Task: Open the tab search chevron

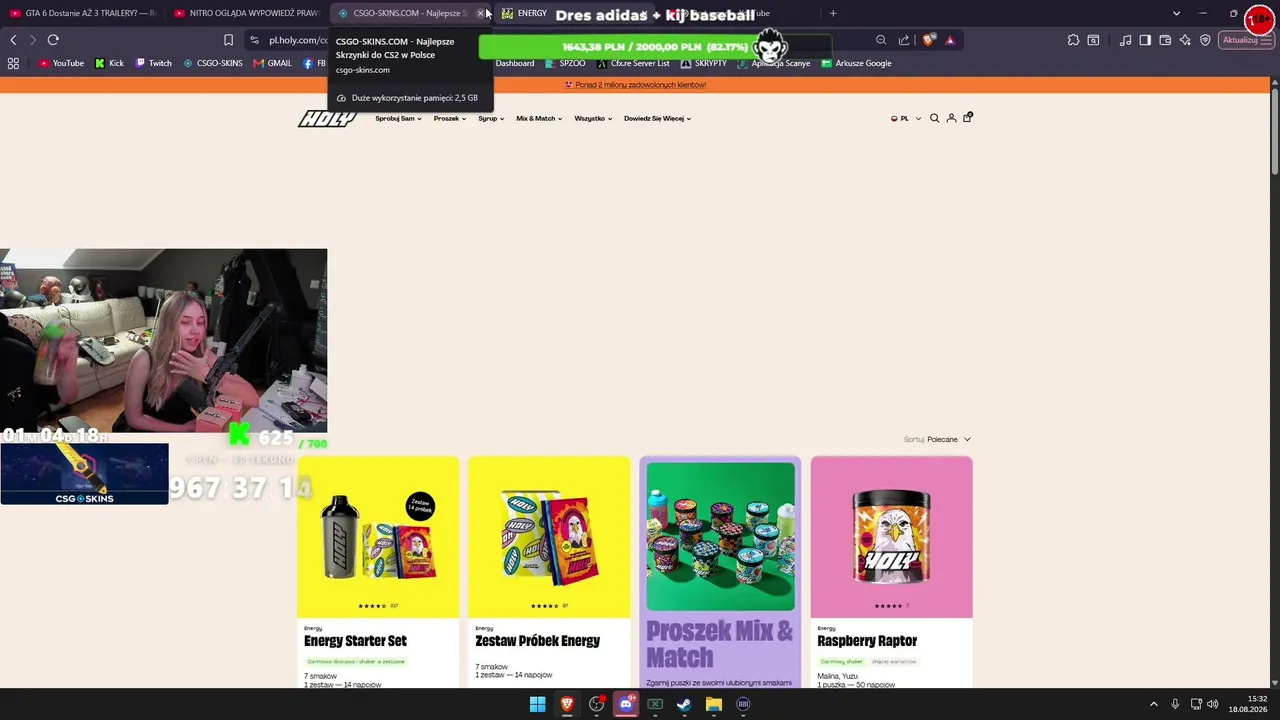Action: 1176,13
